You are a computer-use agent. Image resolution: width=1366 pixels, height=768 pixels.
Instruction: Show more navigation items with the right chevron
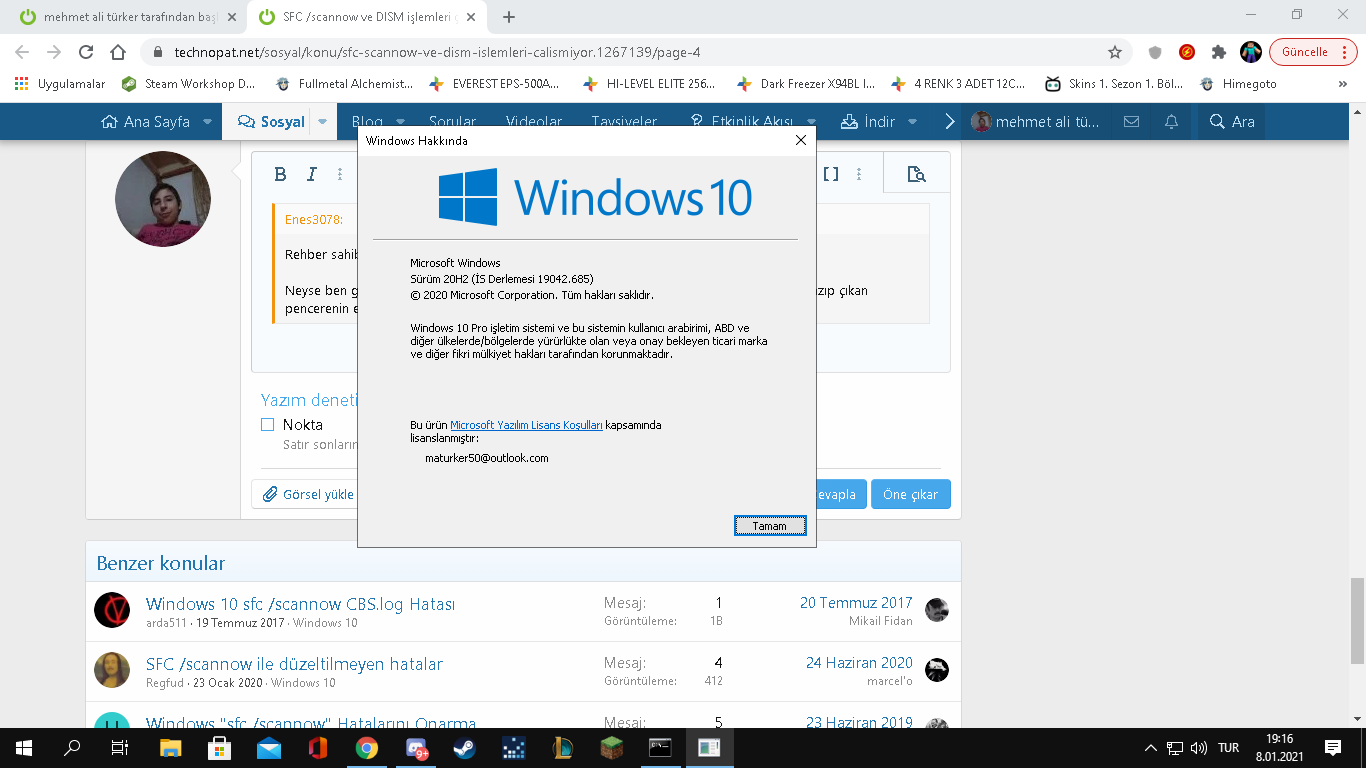[x=950, y=122]
